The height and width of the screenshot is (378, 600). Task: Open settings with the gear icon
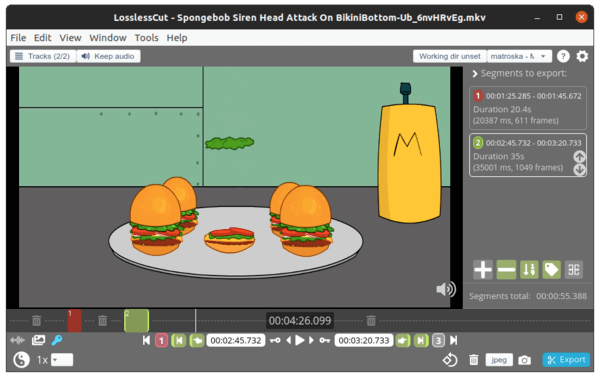(x=582, y=56)
